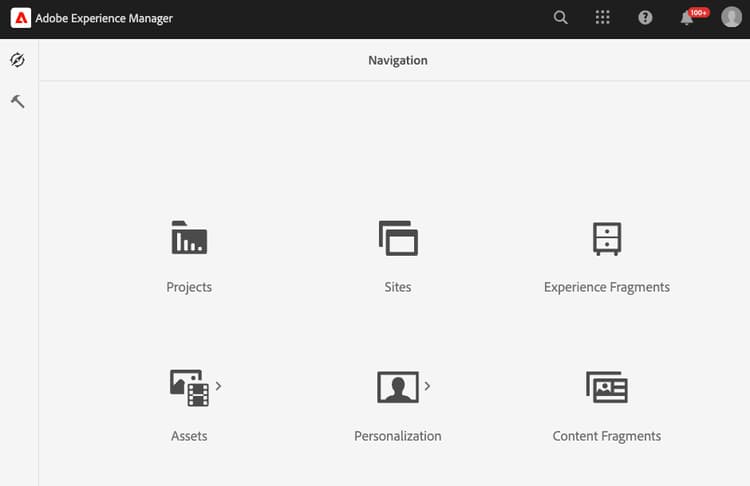Screen dimensions: 750x486
Task: Open the Sites pages icon
Action: pyautogui.click(x=398, y=238)
